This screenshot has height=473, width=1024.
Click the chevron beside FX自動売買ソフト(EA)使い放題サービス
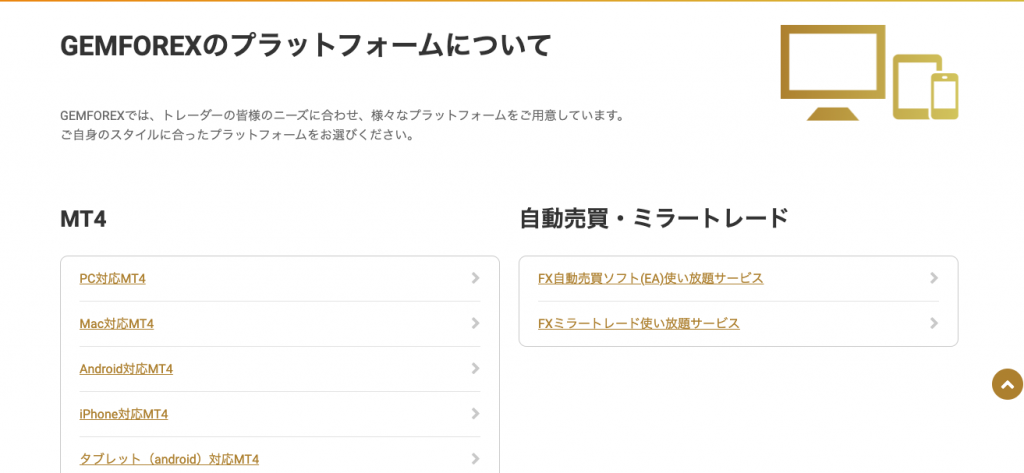click(933, 278)
